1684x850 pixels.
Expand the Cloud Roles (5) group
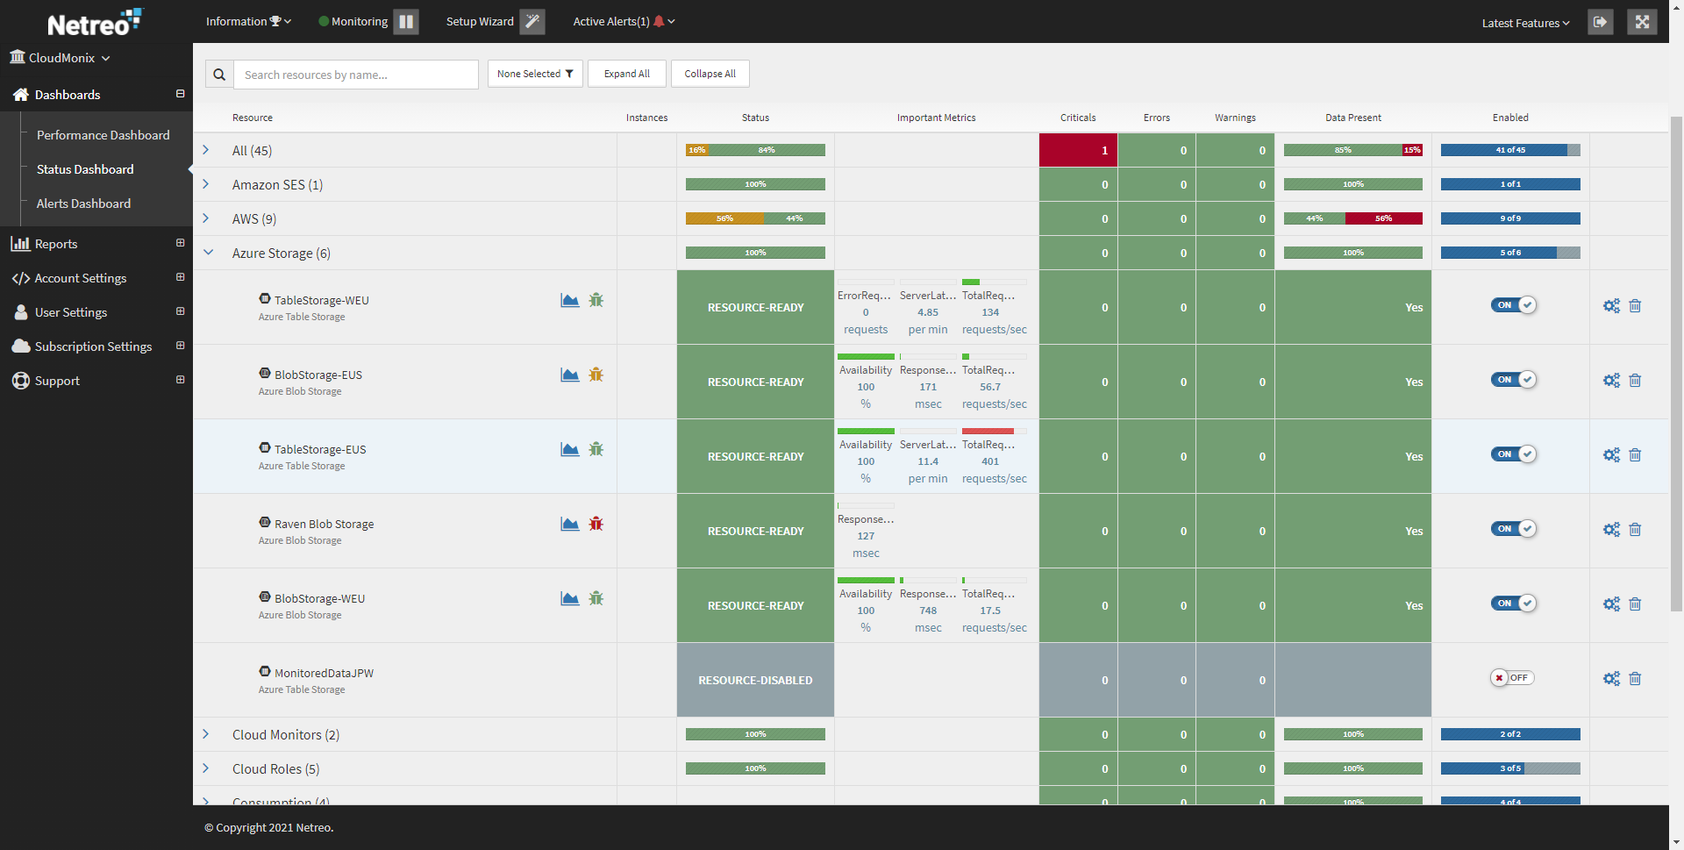tap(206, 768)
